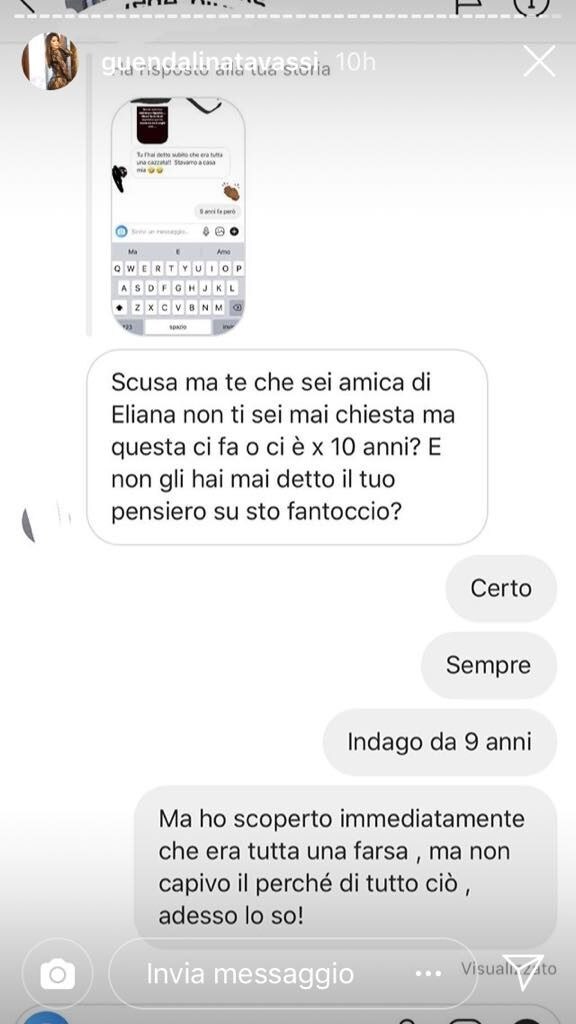The height and width of the screenshot is (1024, 576).
Task: Tap the 10h story timestamp
Action: (x=355, y=63)
